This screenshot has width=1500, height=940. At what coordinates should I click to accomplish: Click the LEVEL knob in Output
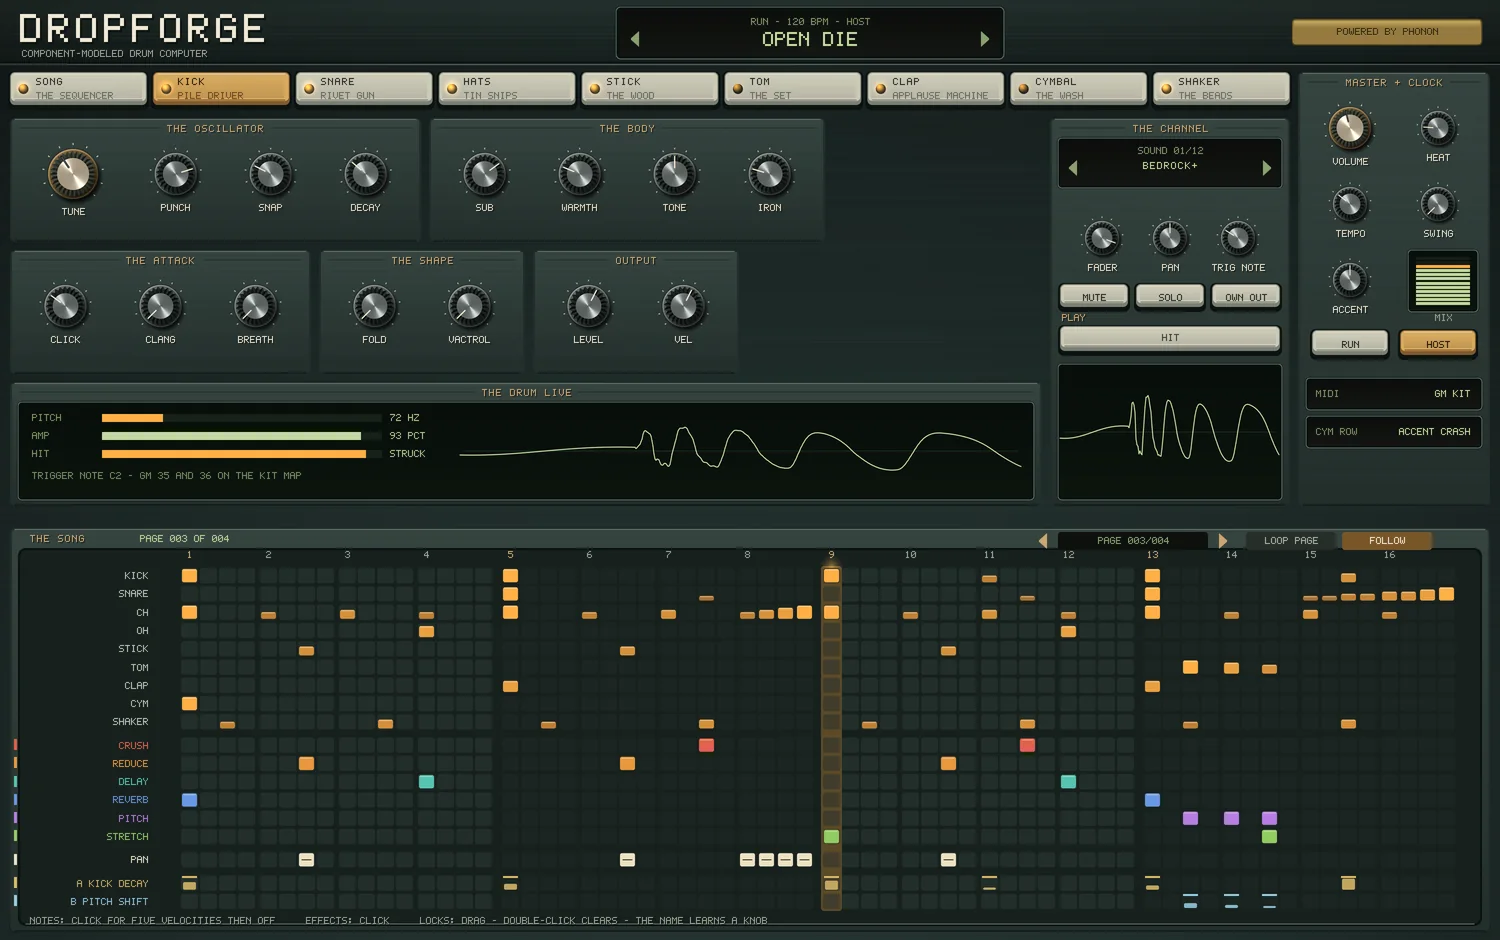point(588,306)
